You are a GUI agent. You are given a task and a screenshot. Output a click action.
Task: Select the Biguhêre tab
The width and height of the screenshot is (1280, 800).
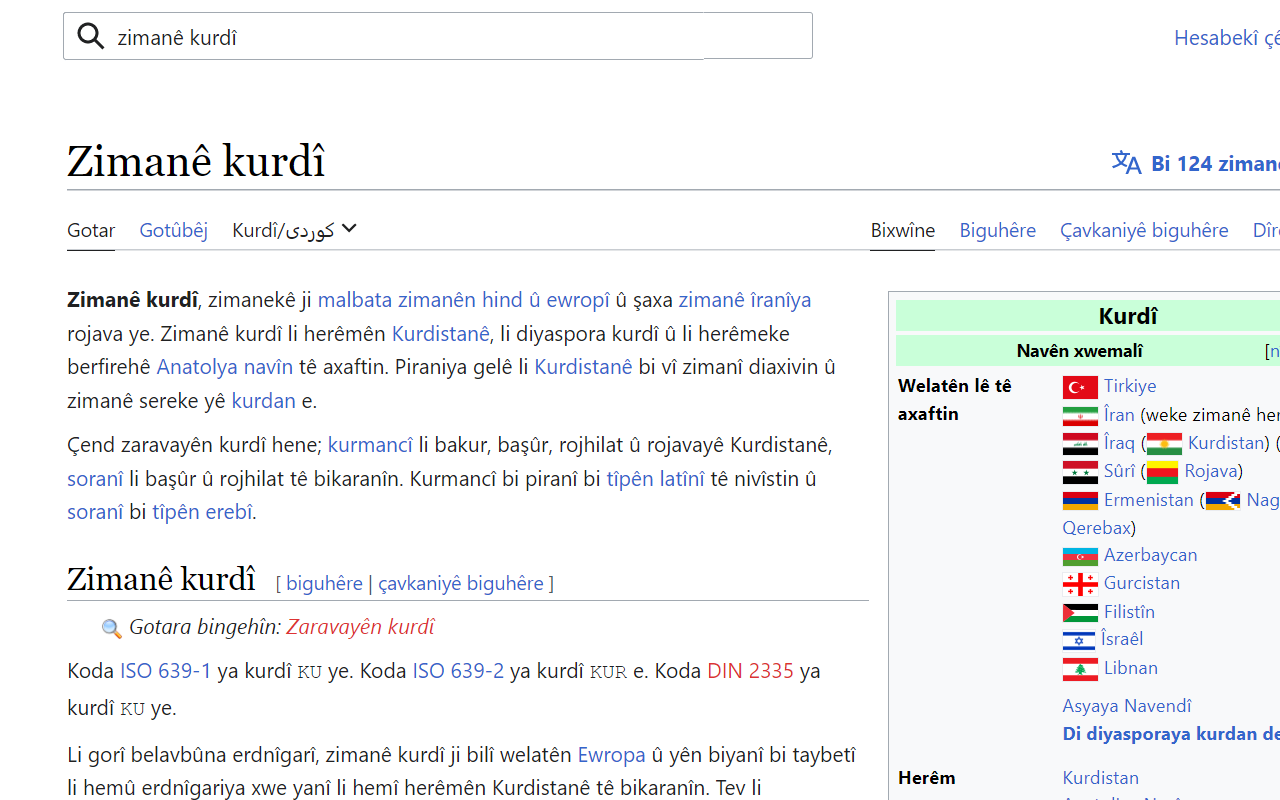[x=998, y=230]
